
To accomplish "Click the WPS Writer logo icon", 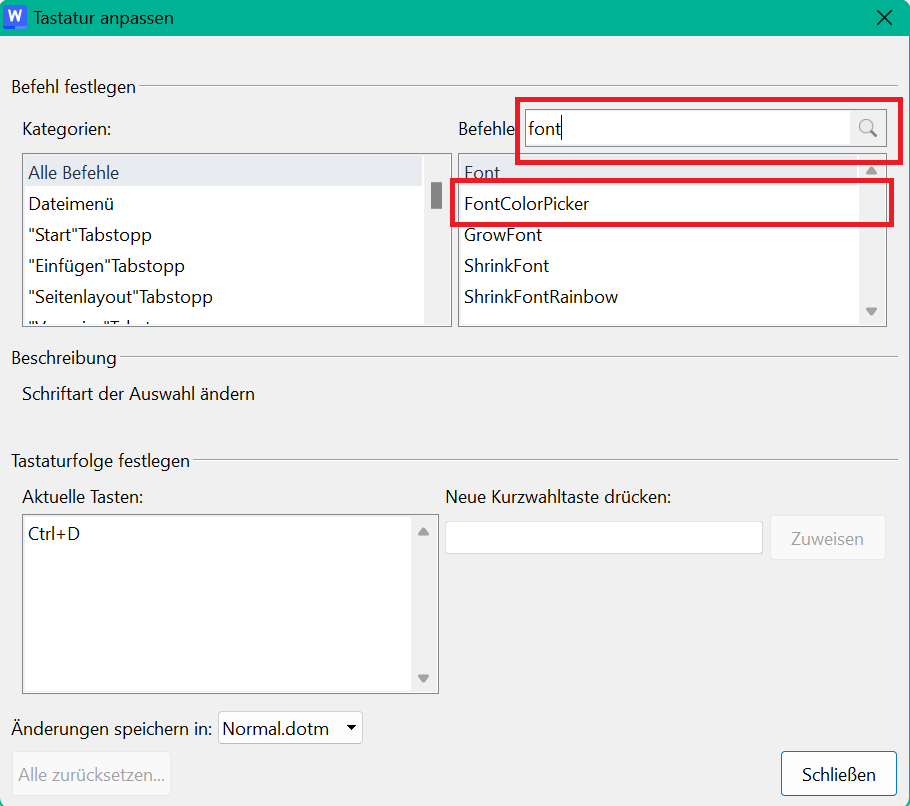I will pyautogui.click(x=15, y=17).
